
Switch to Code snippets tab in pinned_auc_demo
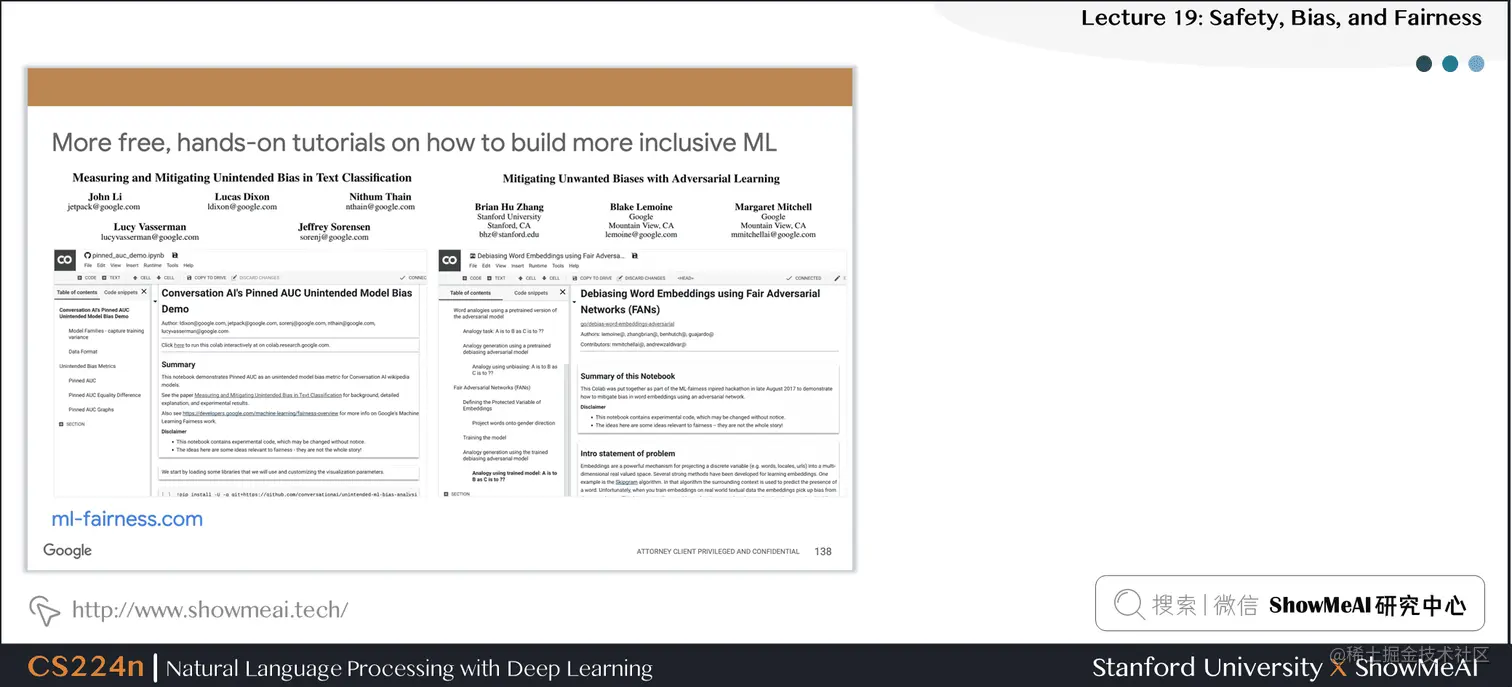point(121,292)
